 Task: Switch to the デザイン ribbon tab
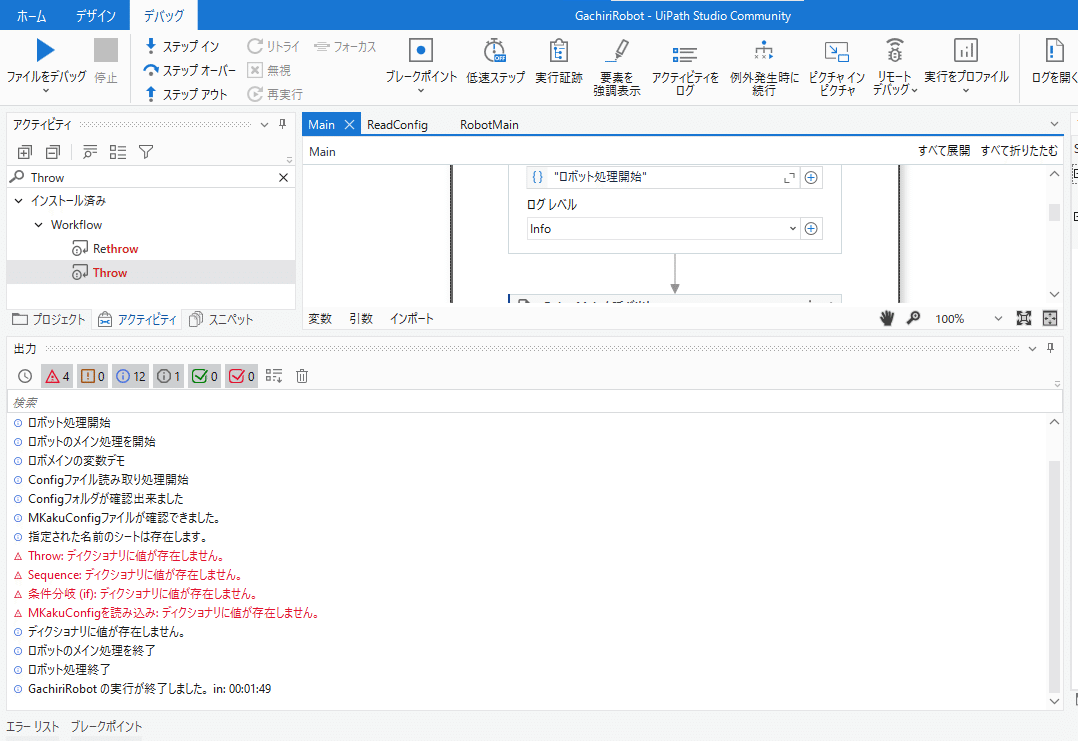pyautogui.click(x=96, y=15)
